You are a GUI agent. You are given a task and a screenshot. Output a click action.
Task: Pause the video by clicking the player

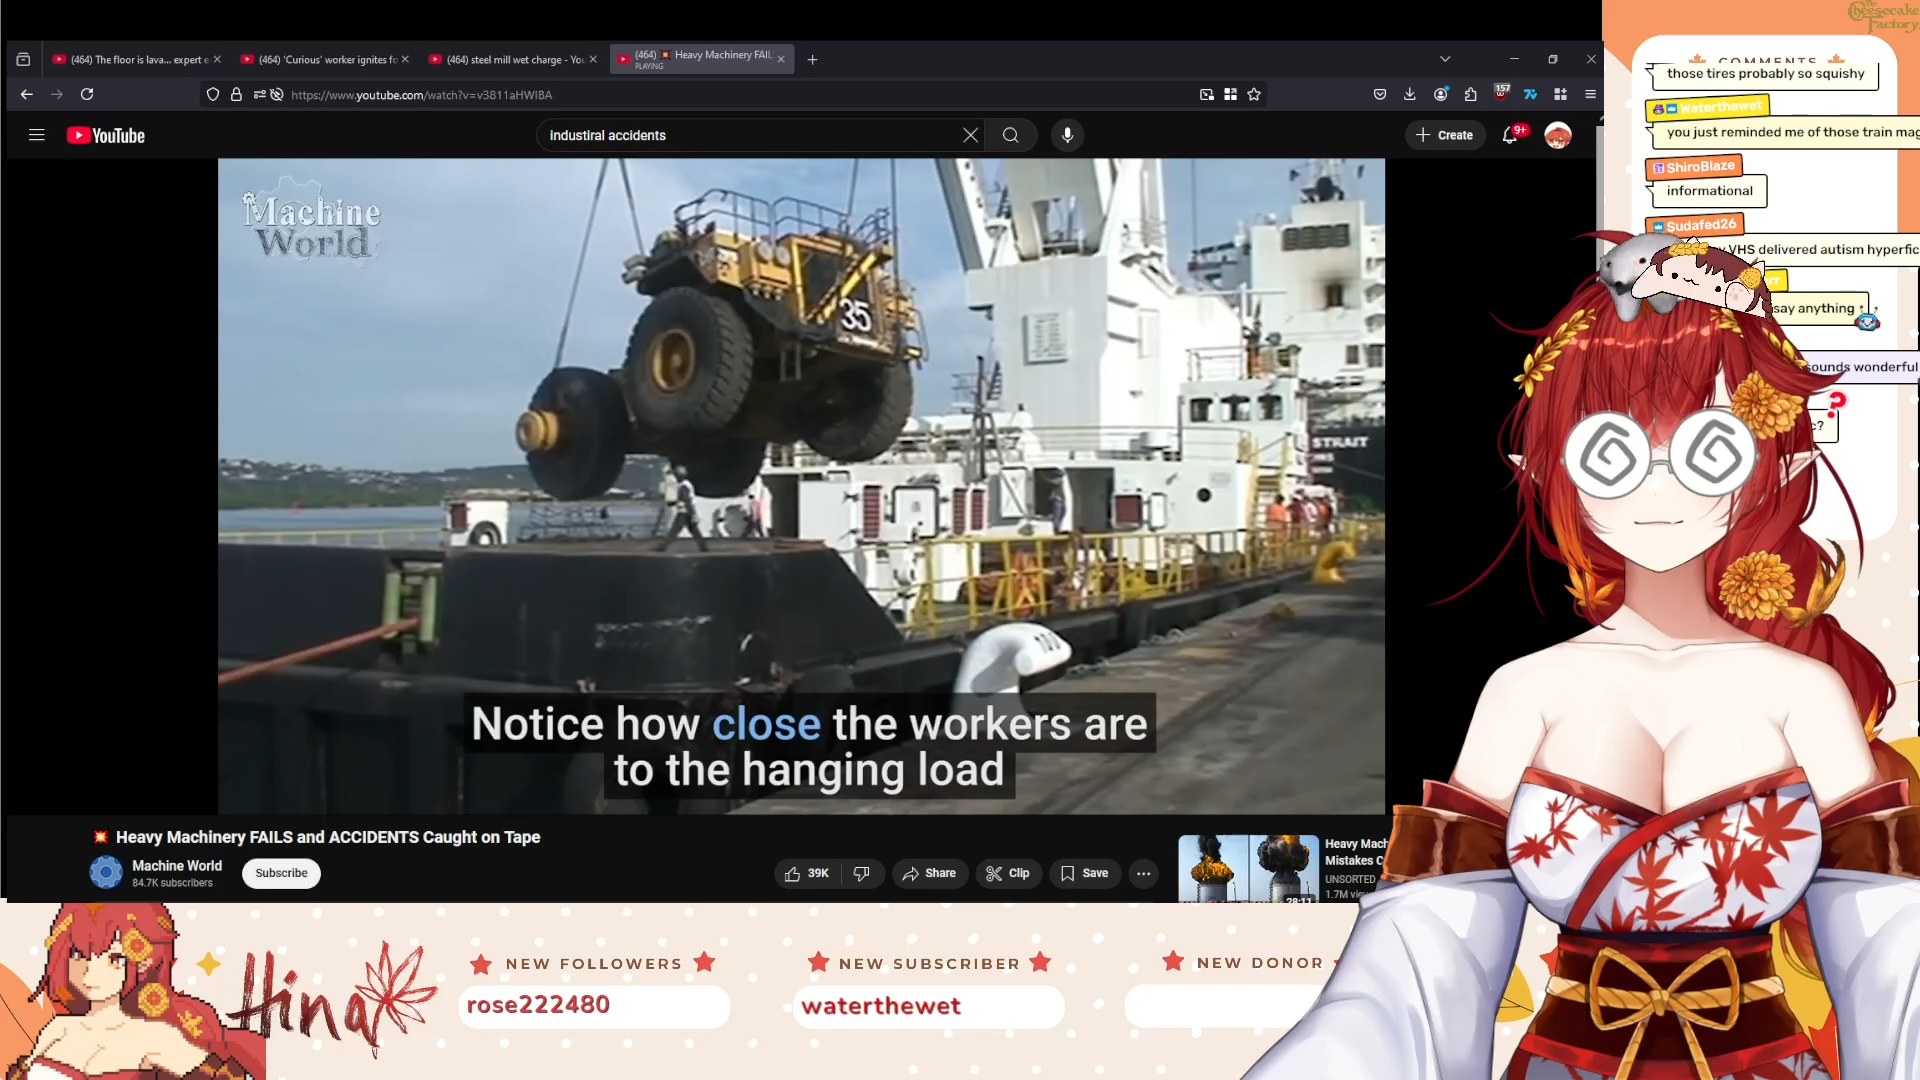click(801, 486)
